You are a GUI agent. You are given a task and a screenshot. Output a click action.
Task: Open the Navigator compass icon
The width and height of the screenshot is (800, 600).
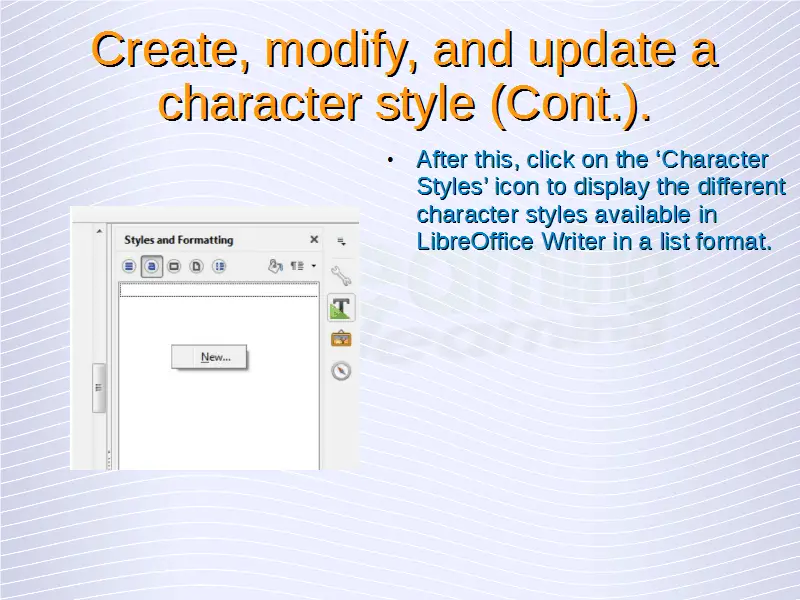click(341, 371)
